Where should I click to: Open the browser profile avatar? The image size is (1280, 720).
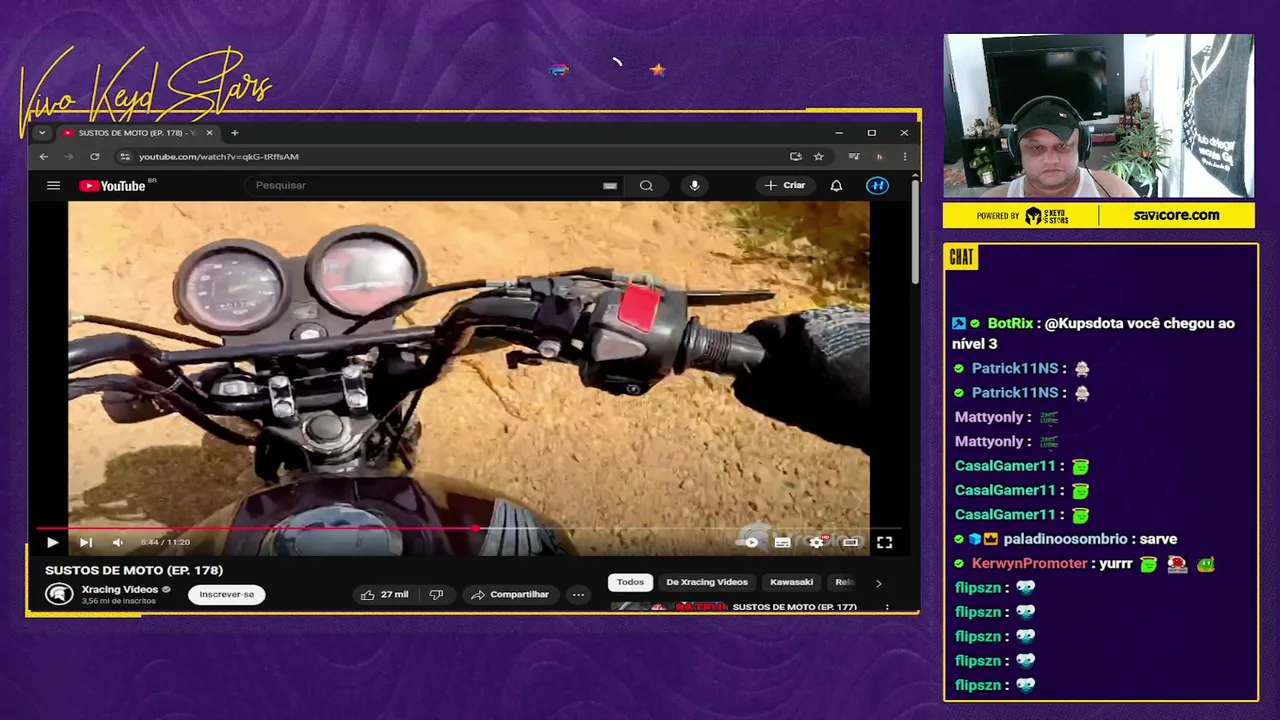[x=879, y=157]
